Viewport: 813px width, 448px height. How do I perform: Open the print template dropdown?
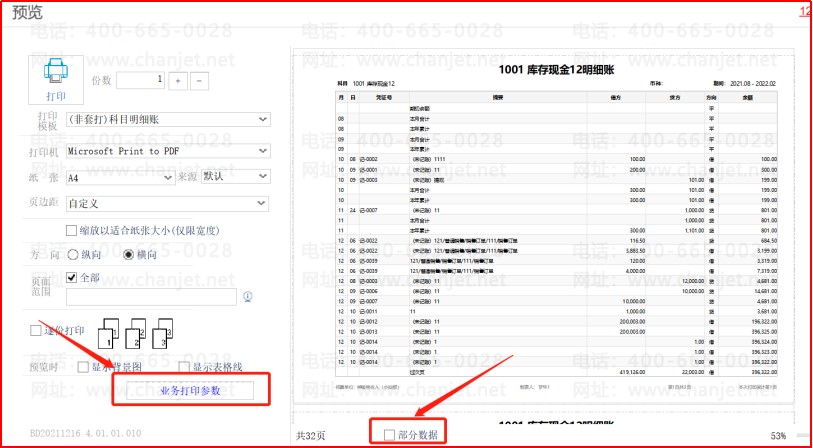click(169, 120)
